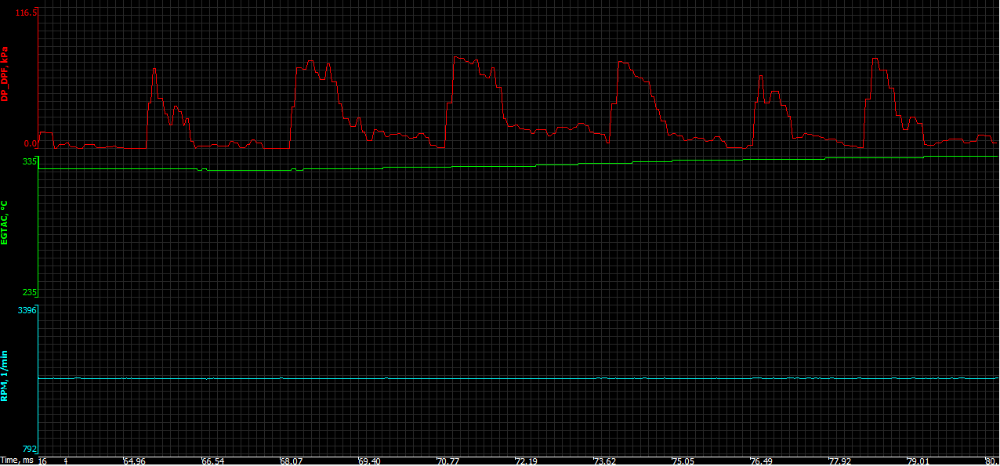Select the 235 lower limit on EGTAC axis
This screenshot has width=1000, height=466.
click(x=29, y=292)
